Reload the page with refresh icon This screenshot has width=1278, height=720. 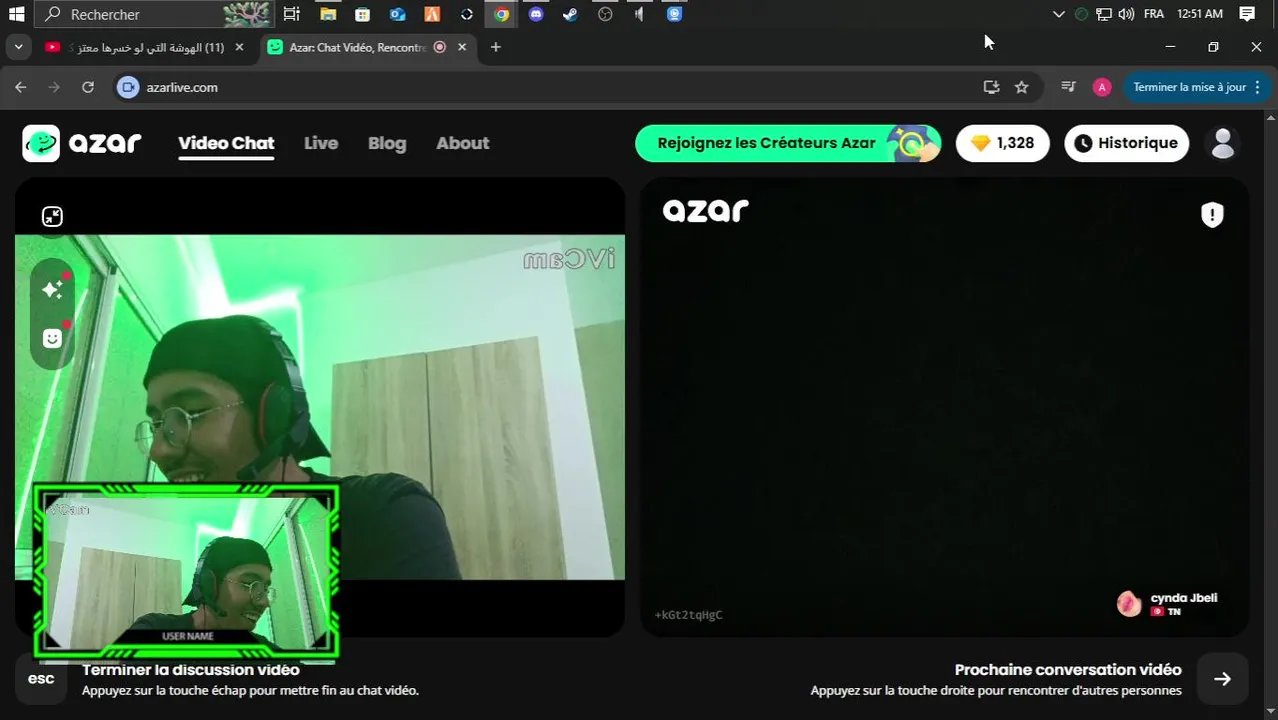(x=88, y=87)
